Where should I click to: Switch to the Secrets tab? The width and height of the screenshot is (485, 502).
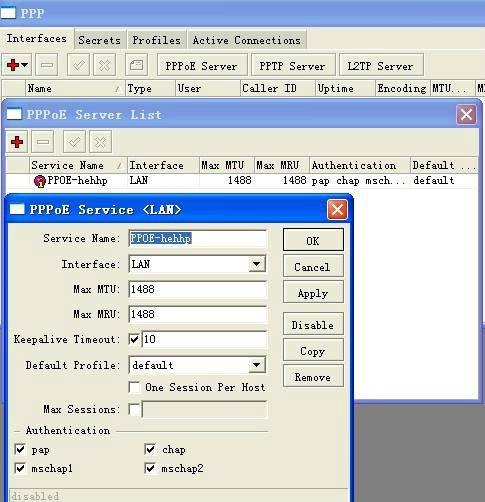point(99,40)
